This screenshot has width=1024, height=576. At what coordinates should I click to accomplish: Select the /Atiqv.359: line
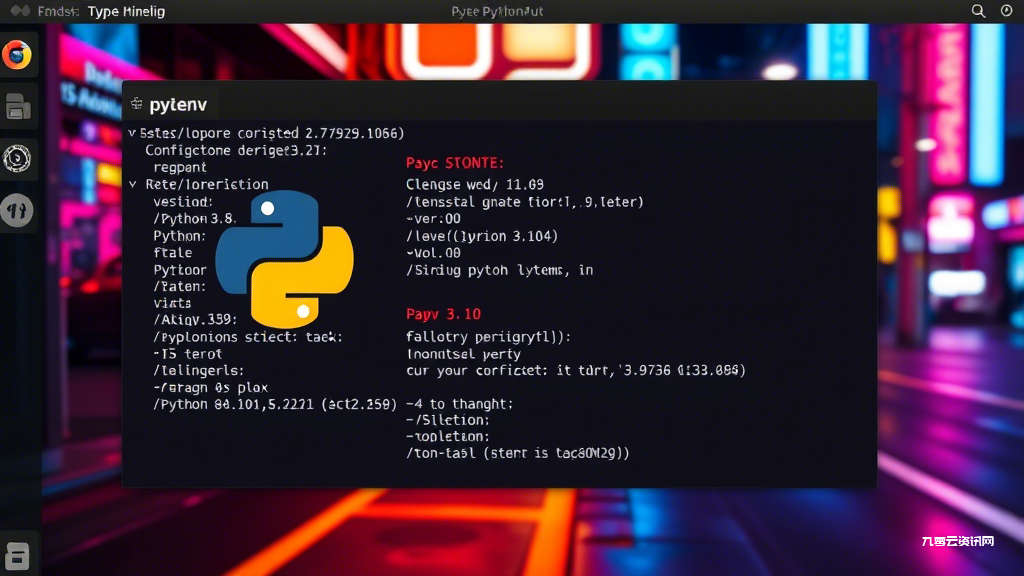pos(195,319)
